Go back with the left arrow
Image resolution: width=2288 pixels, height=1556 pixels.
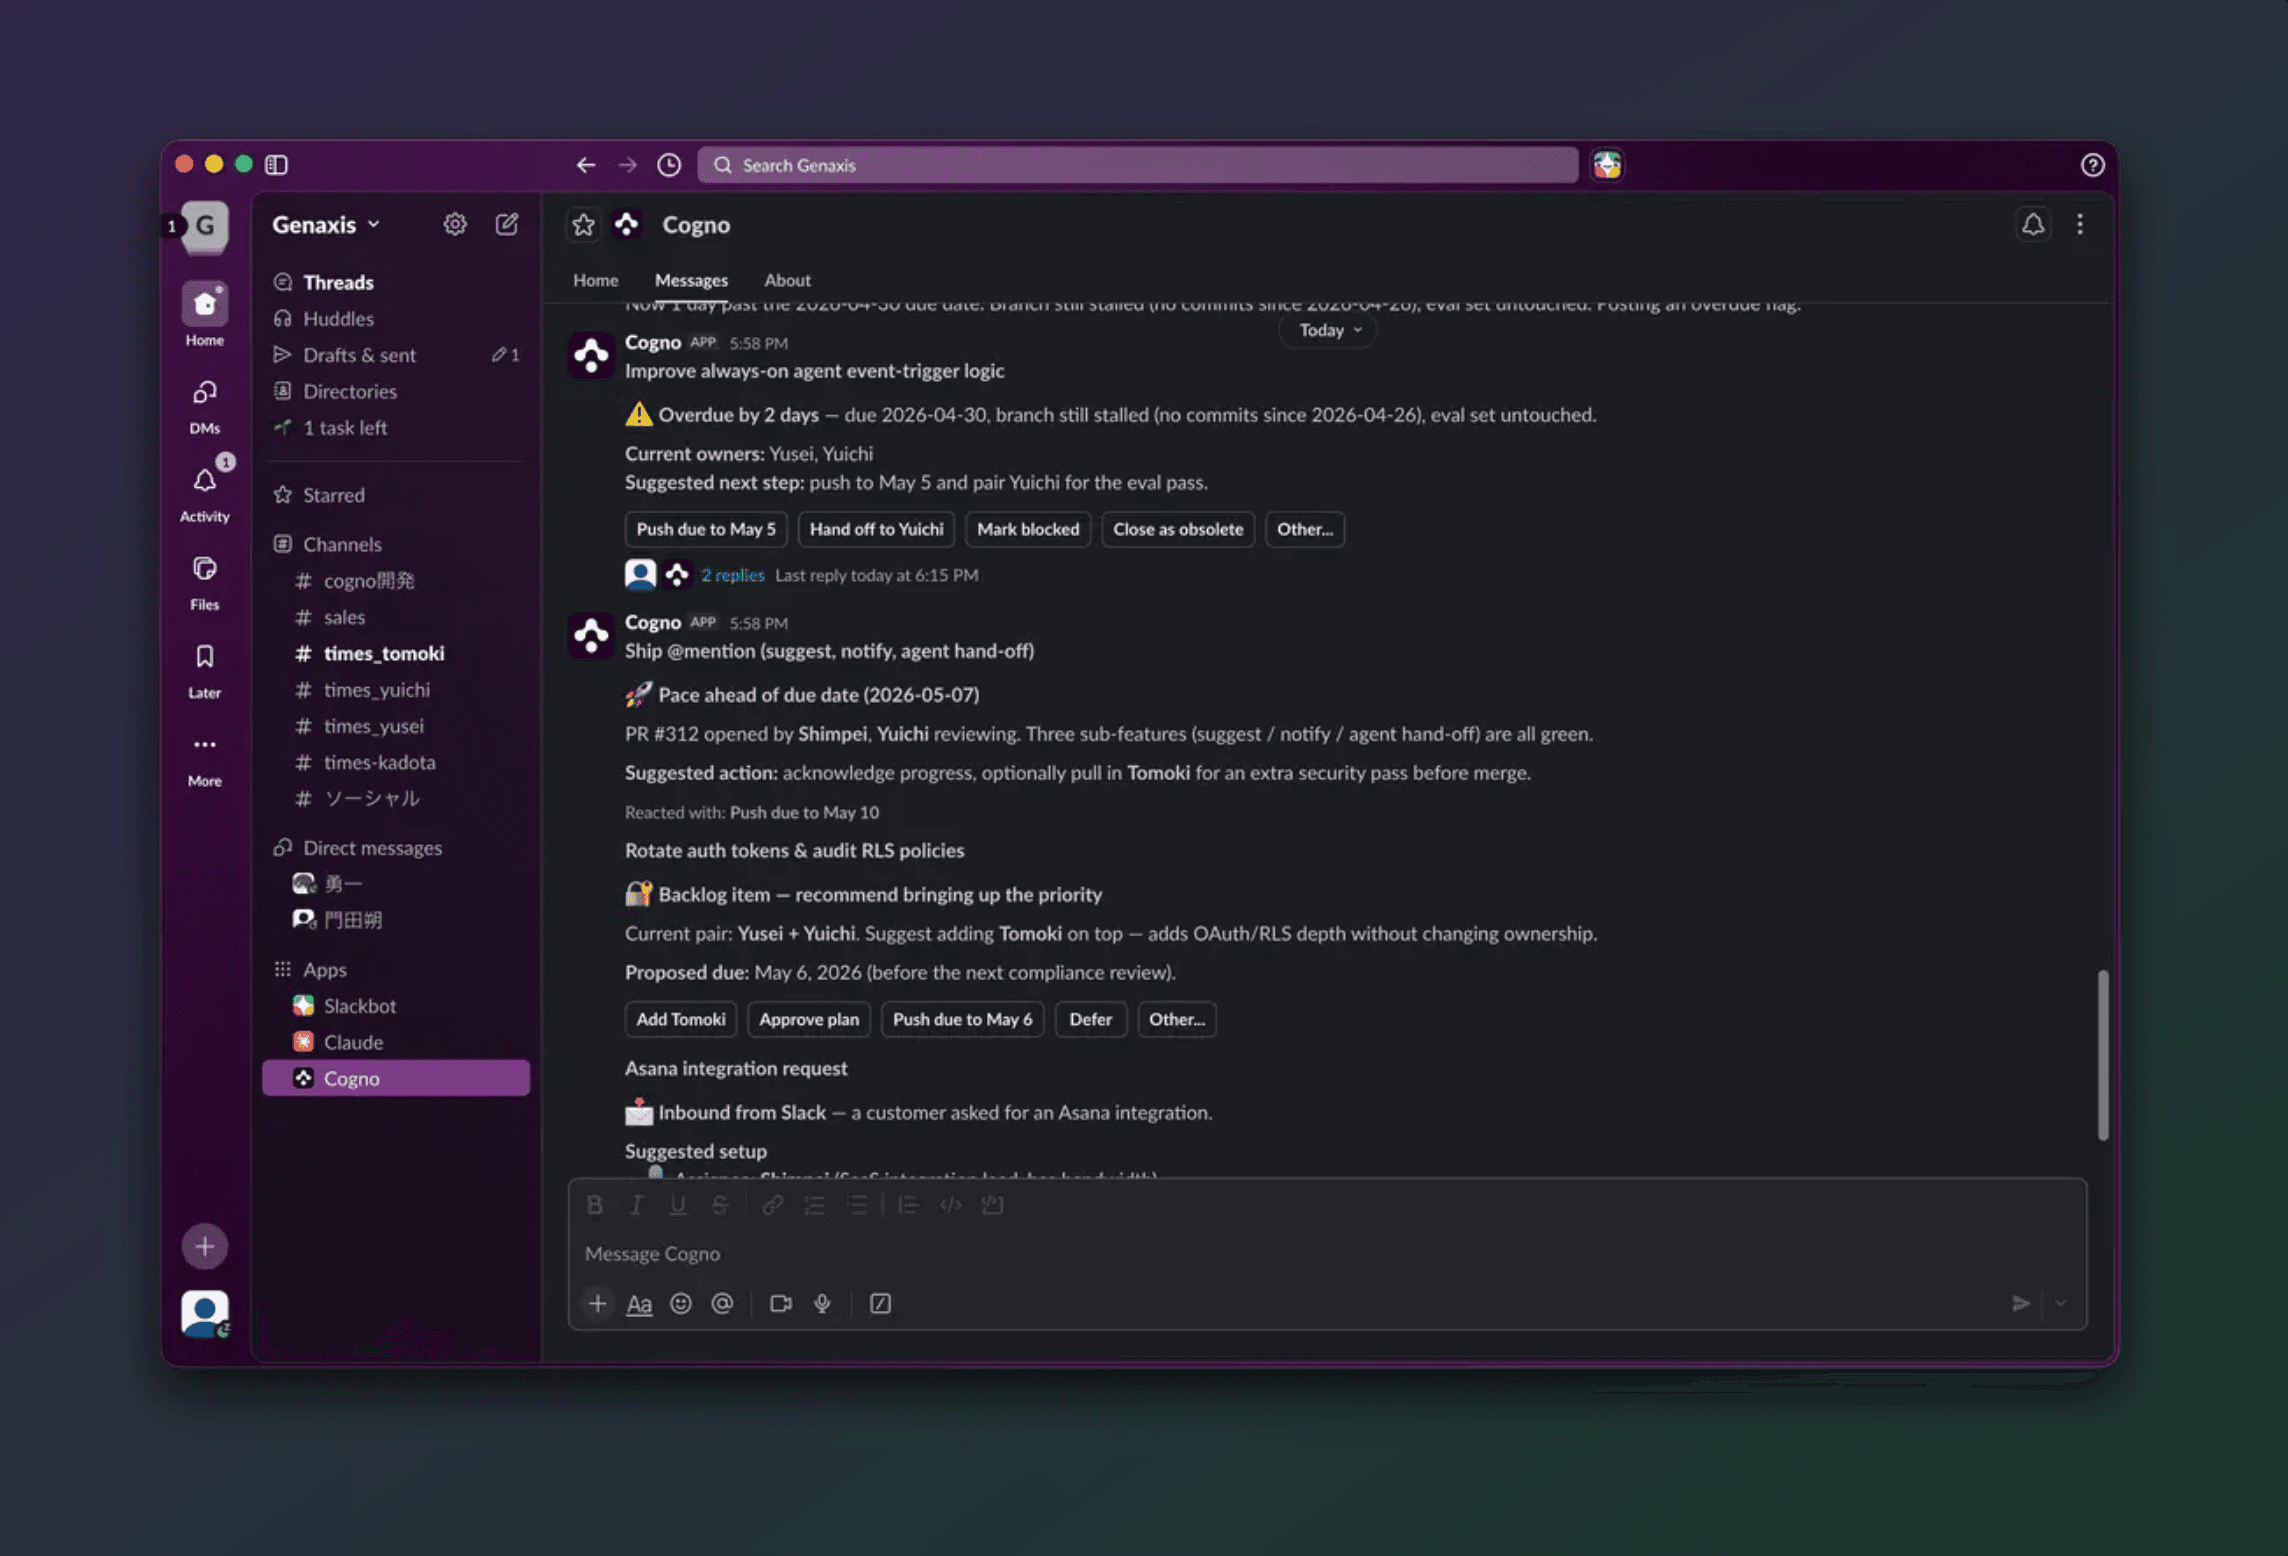point(586,165)
